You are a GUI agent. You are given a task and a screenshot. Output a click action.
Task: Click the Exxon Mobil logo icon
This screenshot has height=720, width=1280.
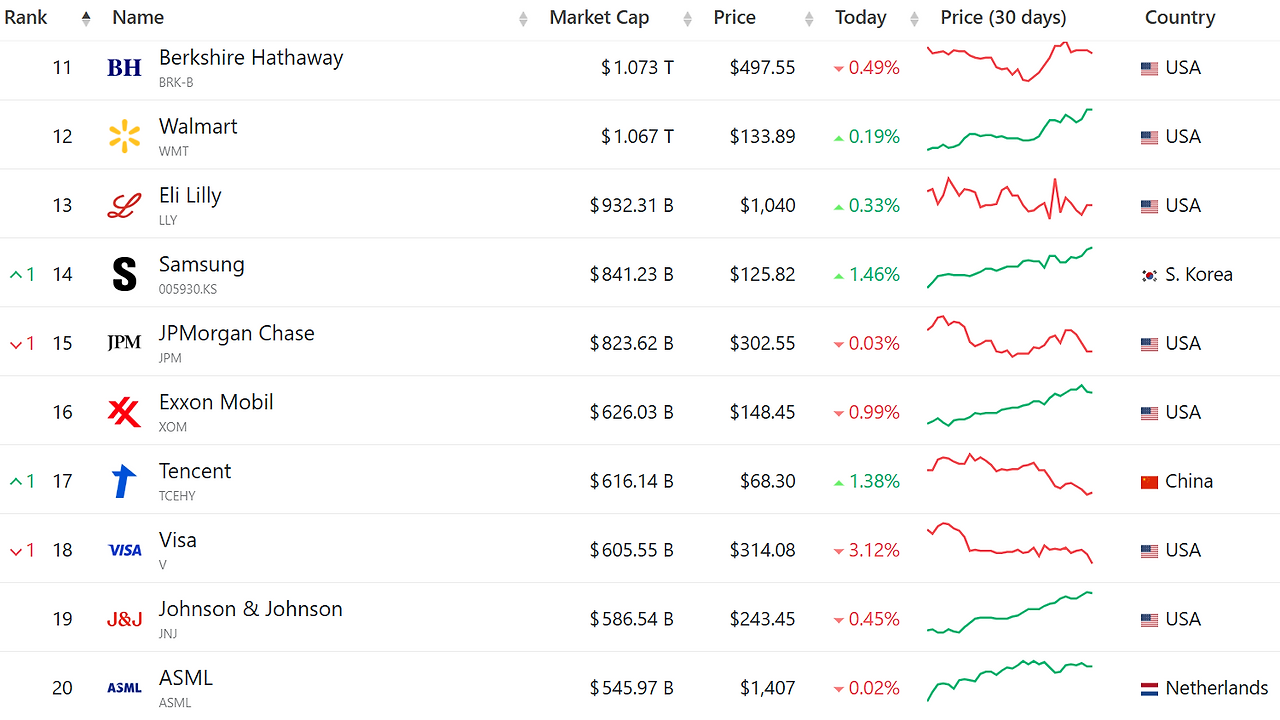pyautogui.click(x=124, y=412)
